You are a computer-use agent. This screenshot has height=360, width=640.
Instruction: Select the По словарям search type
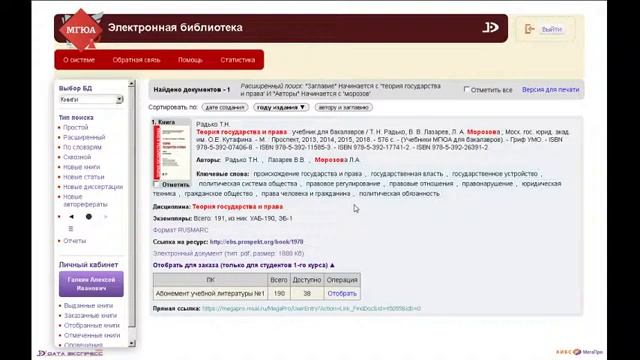(82, 147)
